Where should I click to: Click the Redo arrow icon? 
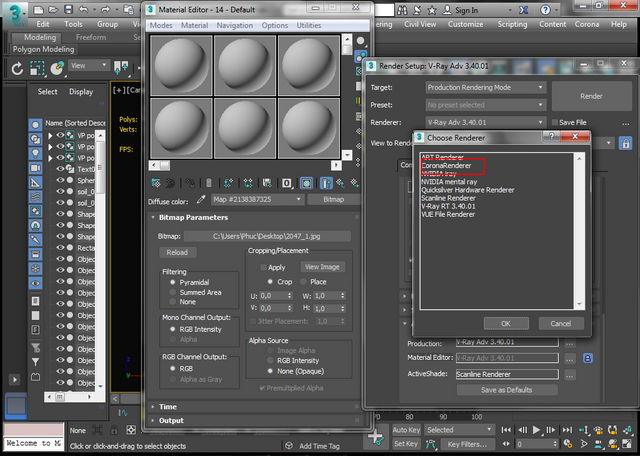pos(105,10)
